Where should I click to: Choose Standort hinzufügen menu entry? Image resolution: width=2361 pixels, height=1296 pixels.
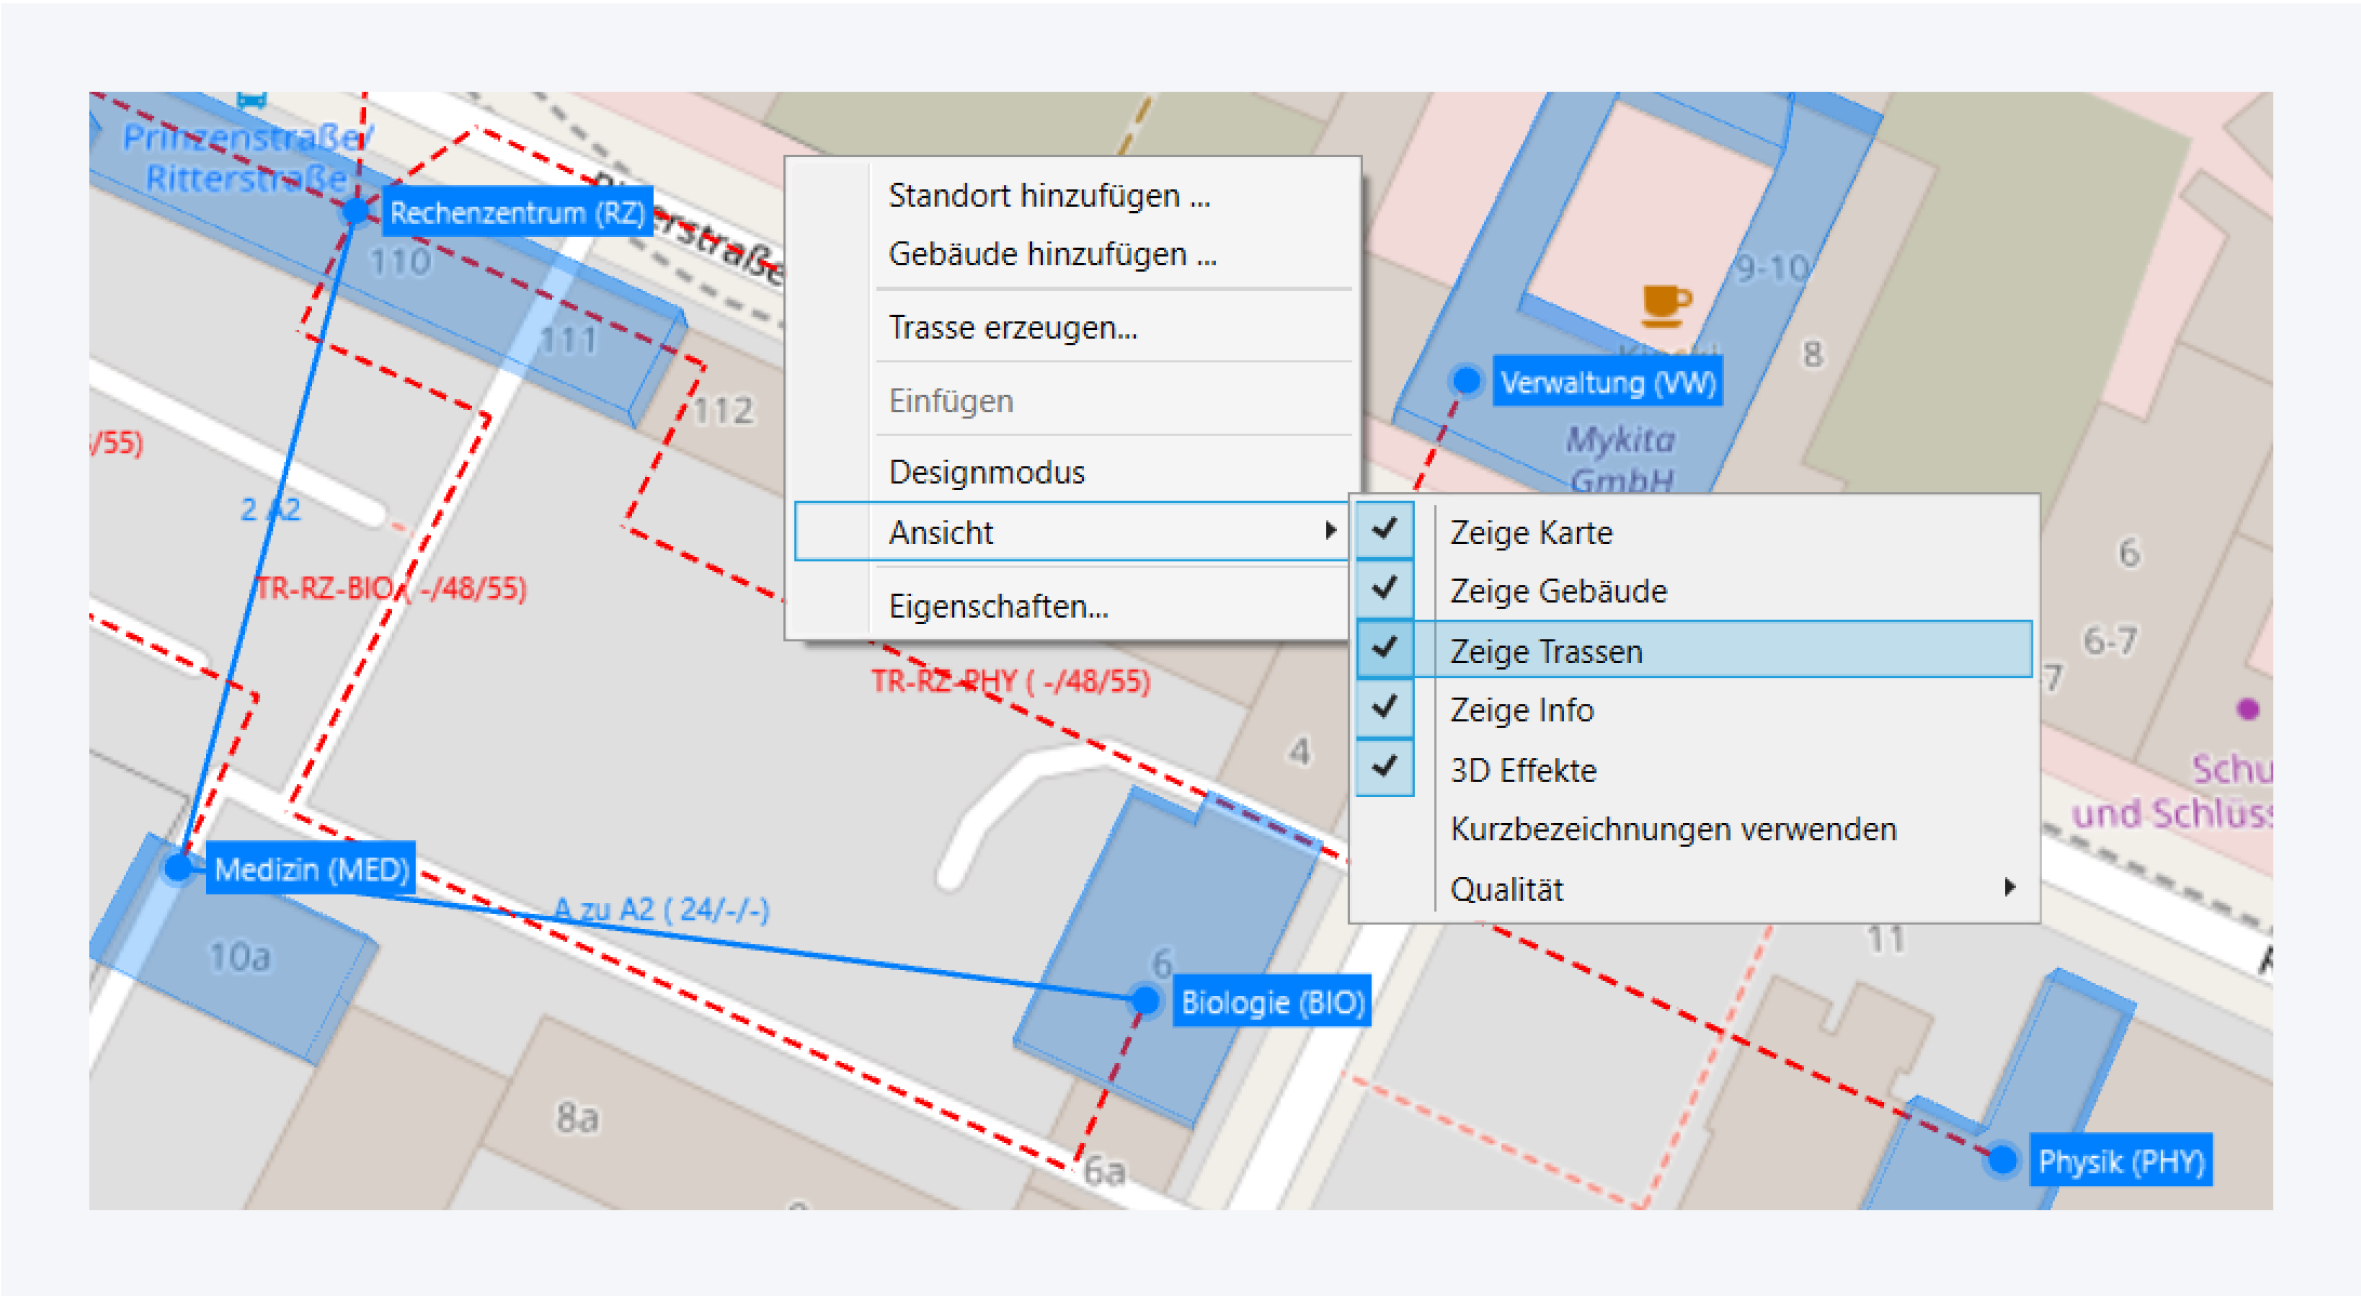tap(1048, 195)
